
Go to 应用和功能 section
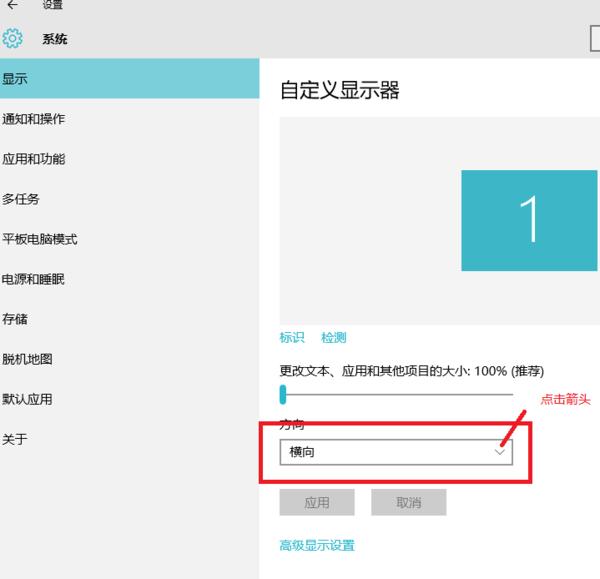click(x=34, y=159)
